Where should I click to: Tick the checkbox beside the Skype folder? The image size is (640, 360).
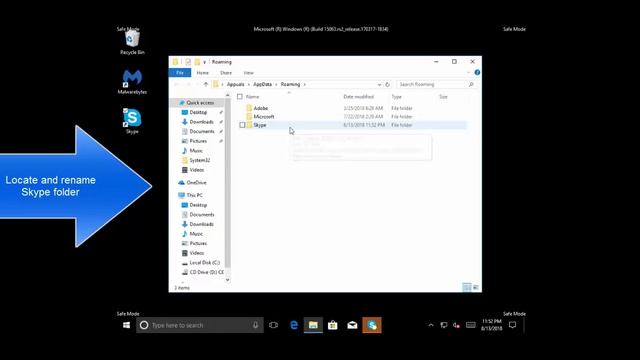[242, 125]
